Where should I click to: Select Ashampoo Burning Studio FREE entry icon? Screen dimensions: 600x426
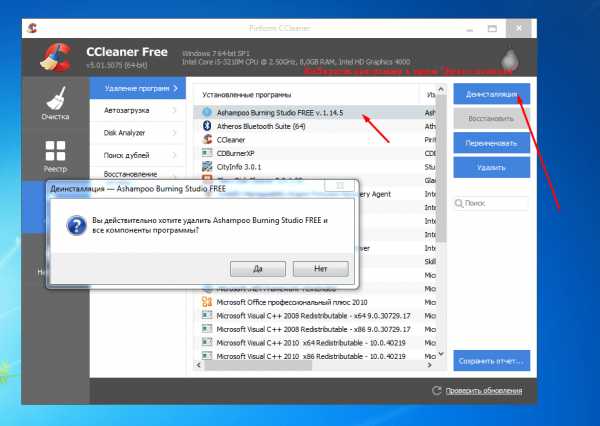click(x=207, y=113)
